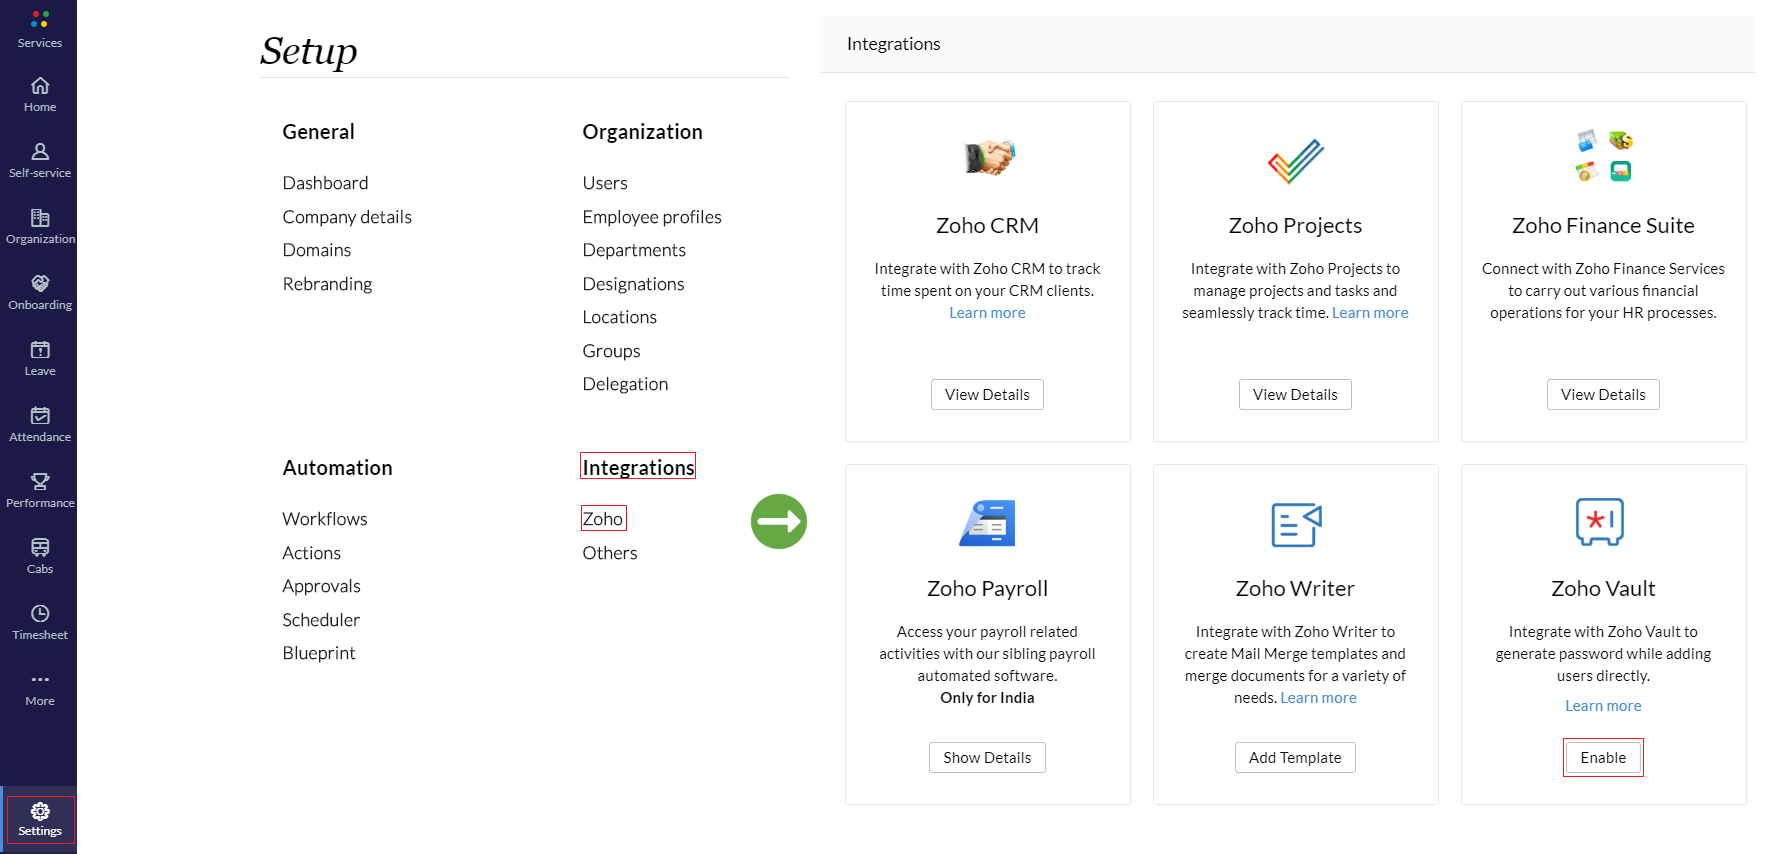Follow Learn more link under Zoho Projects
The height and width of the screenshot is (854, 1777).
1370,313
